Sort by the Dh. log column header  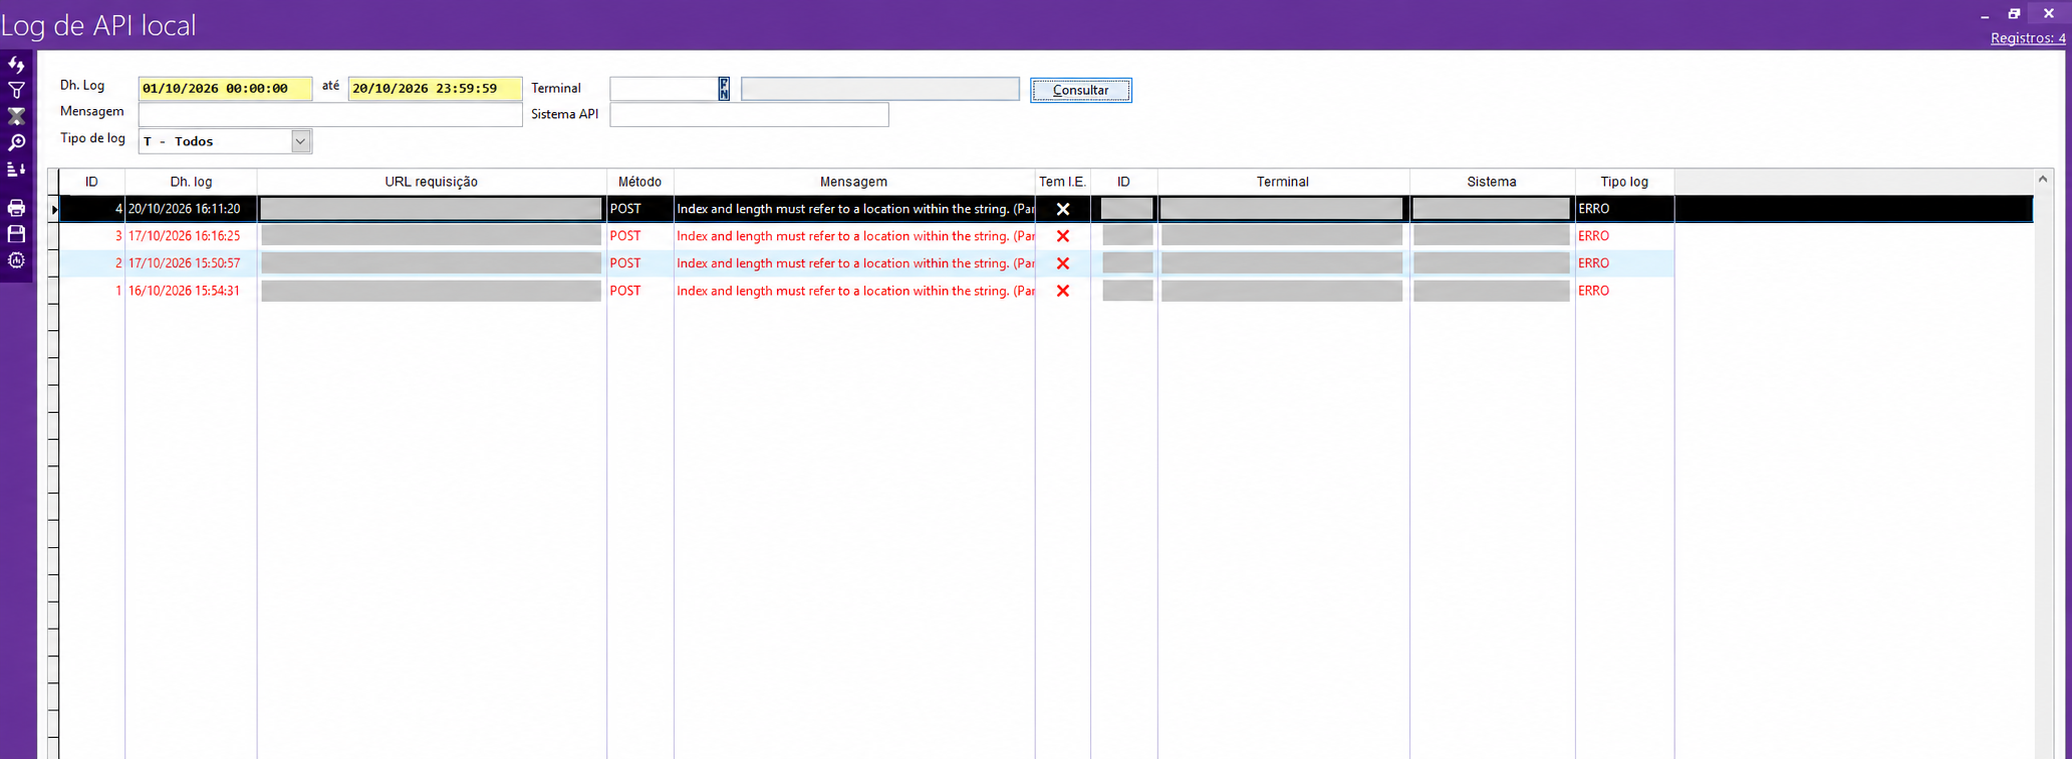tap(191, 182)
